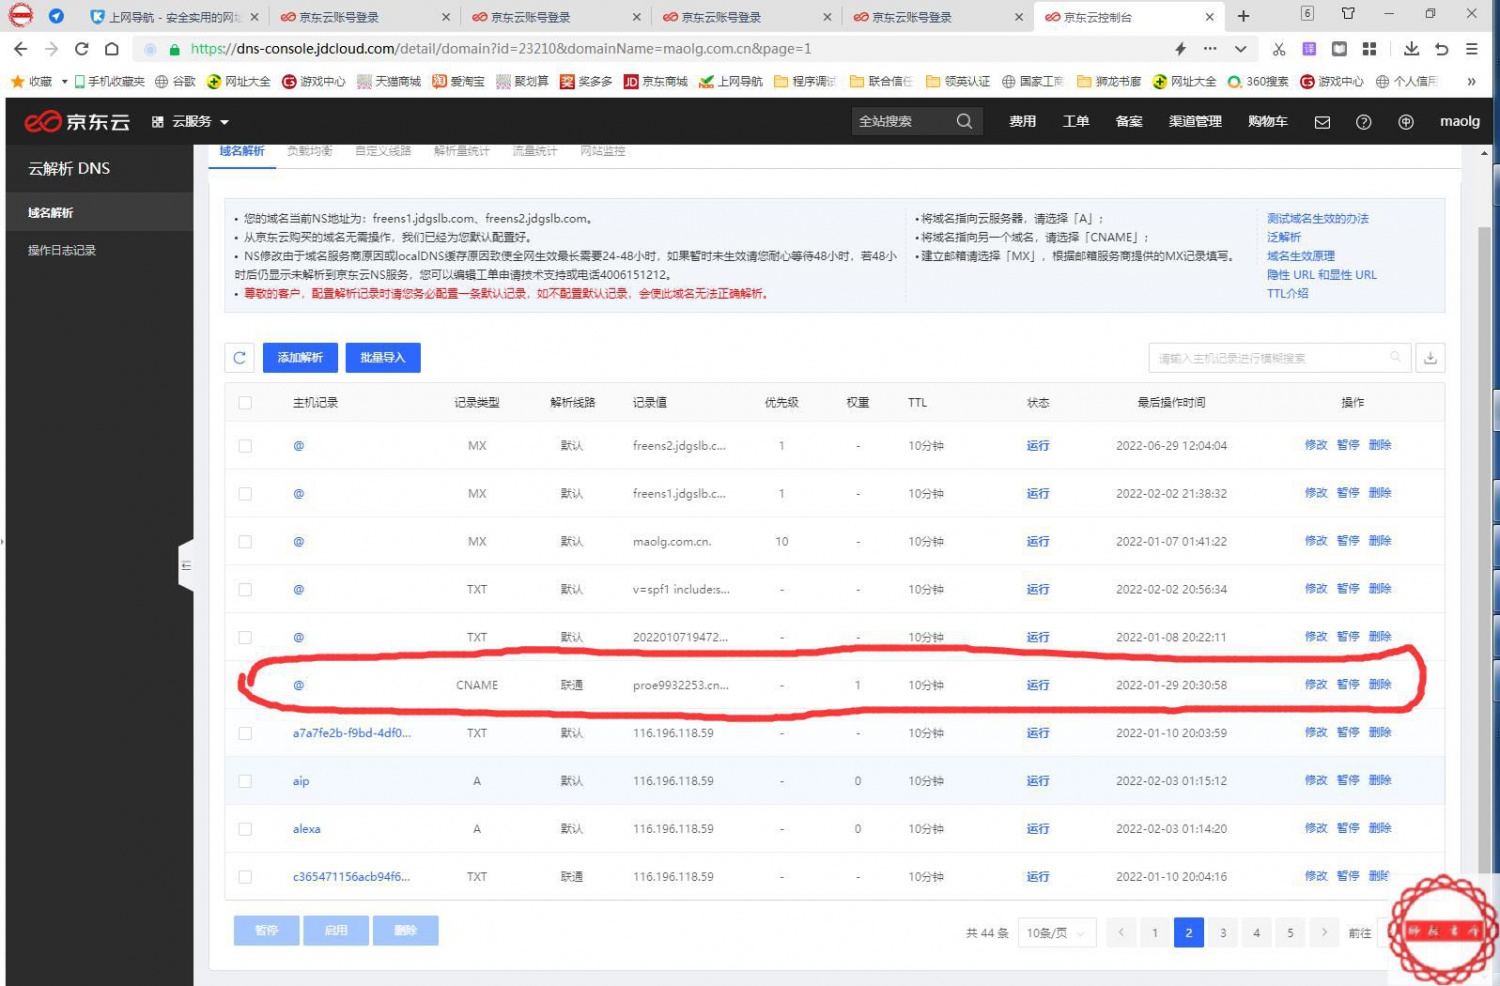Image resolution: width=1500 pixels, height=986 pixels.
Task: Click the magnifier icon in 全站搜索
Action: pos(964,121)
